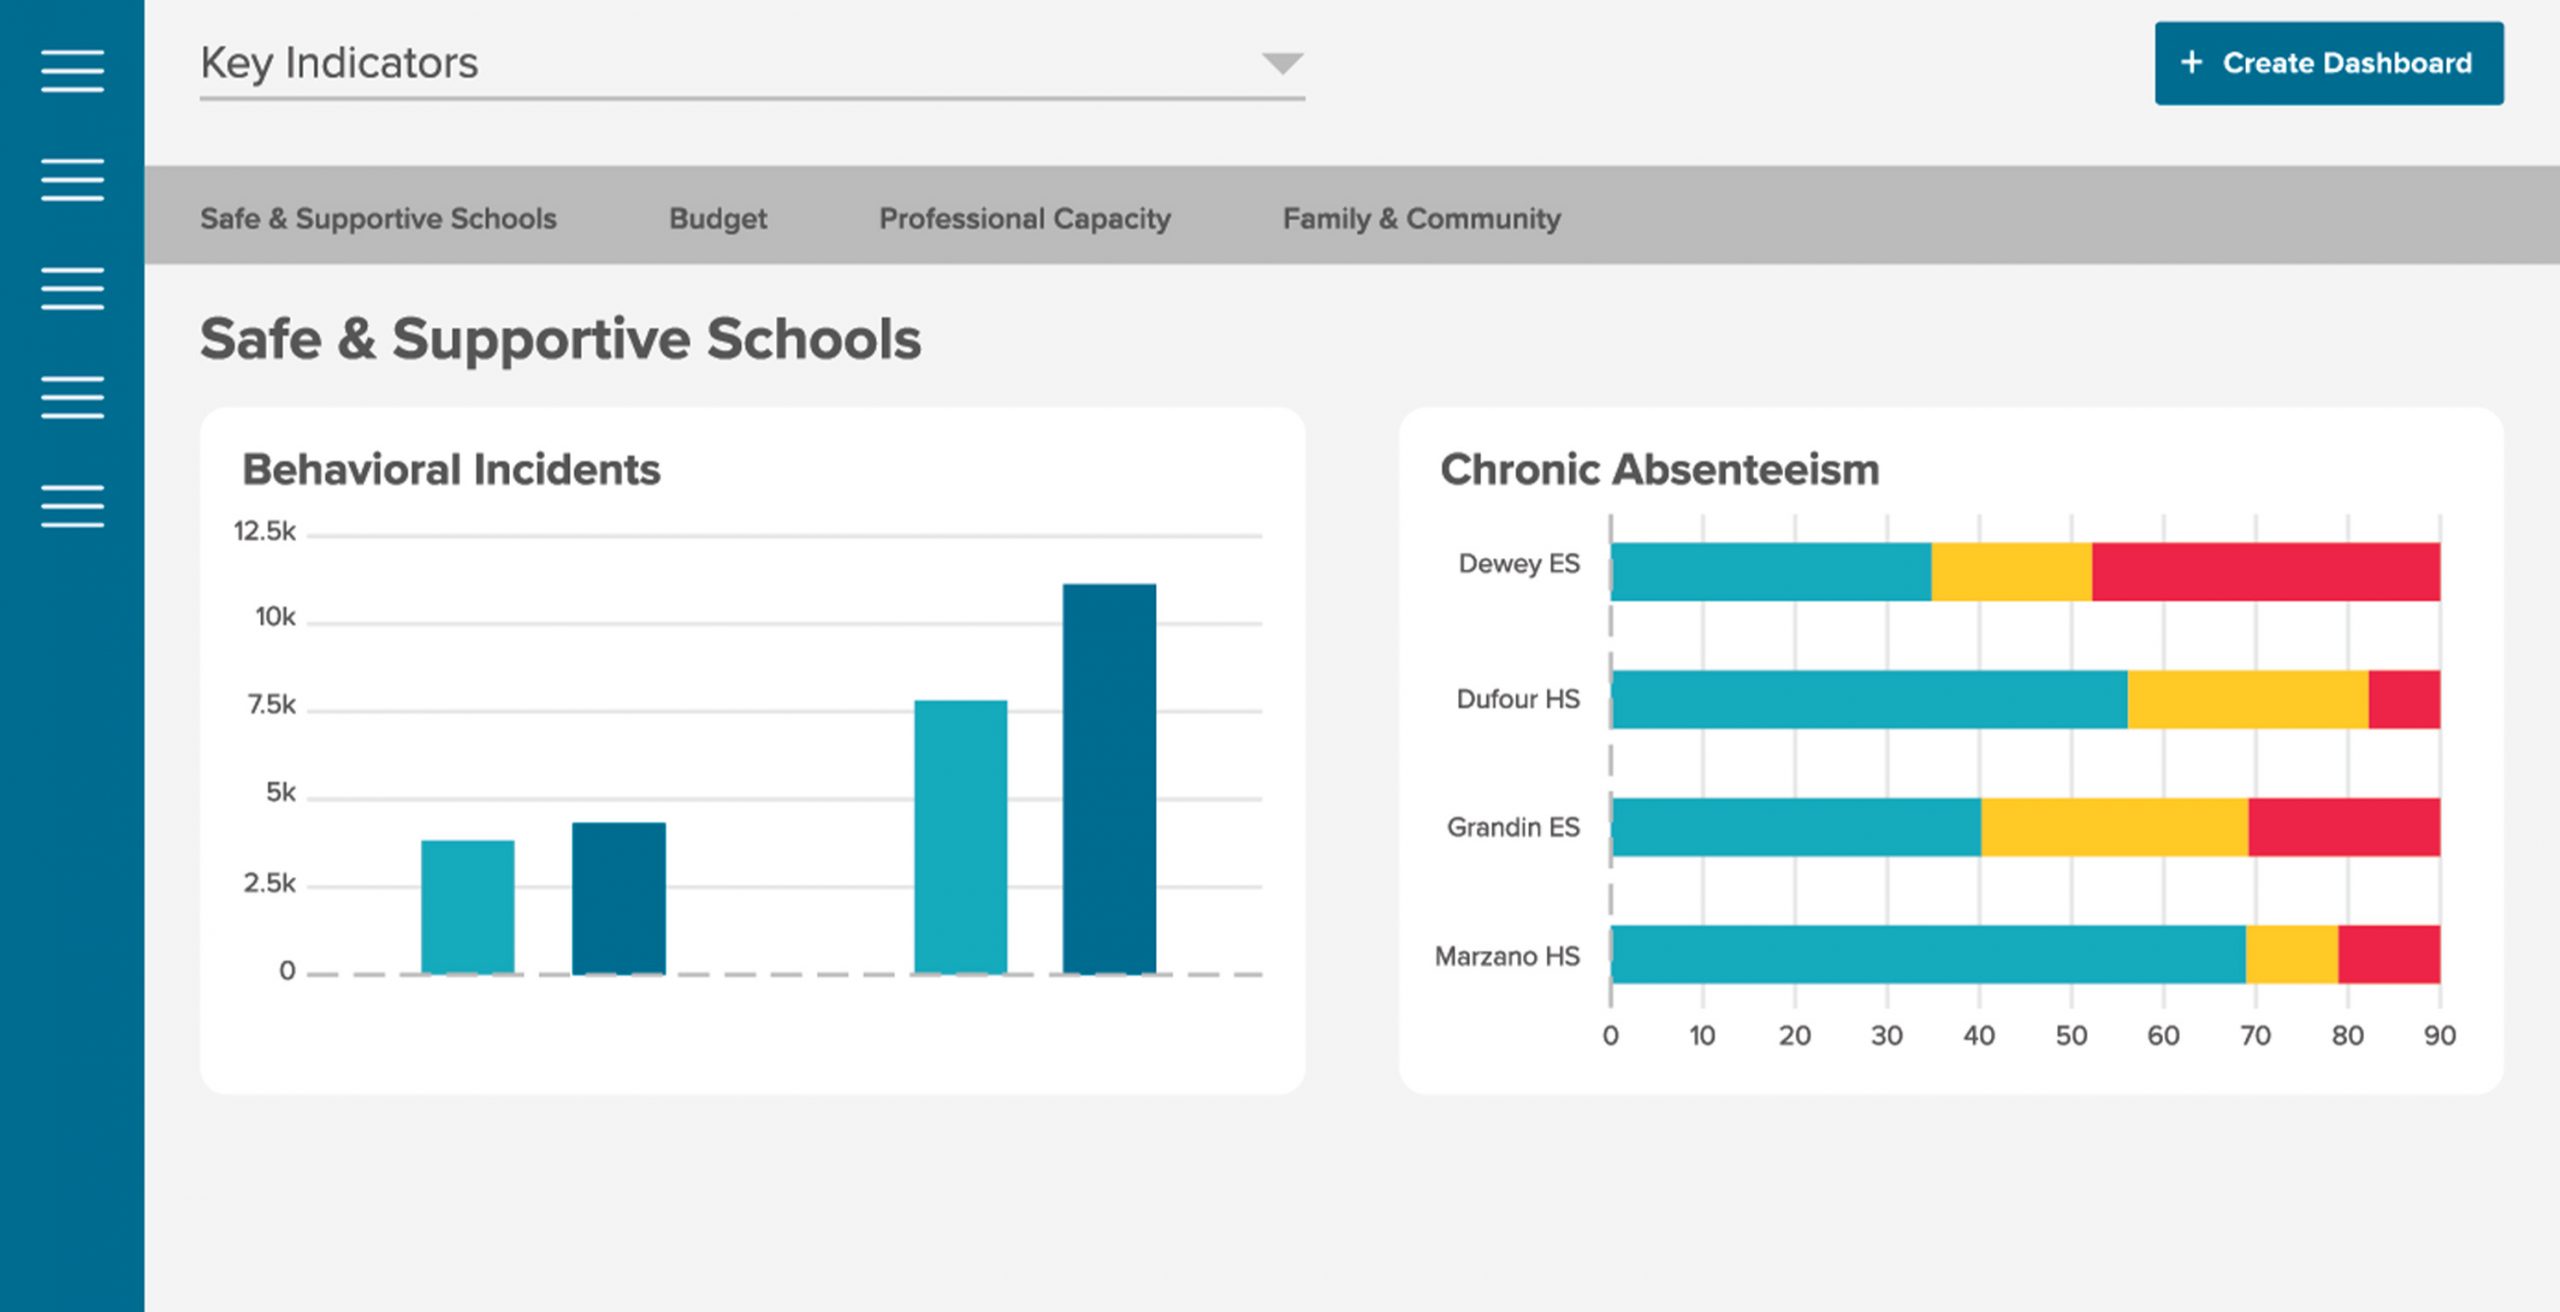Click the Key Indicators selector text
This screenshot has height=1312, width=2560.
[x=339, y=63]
